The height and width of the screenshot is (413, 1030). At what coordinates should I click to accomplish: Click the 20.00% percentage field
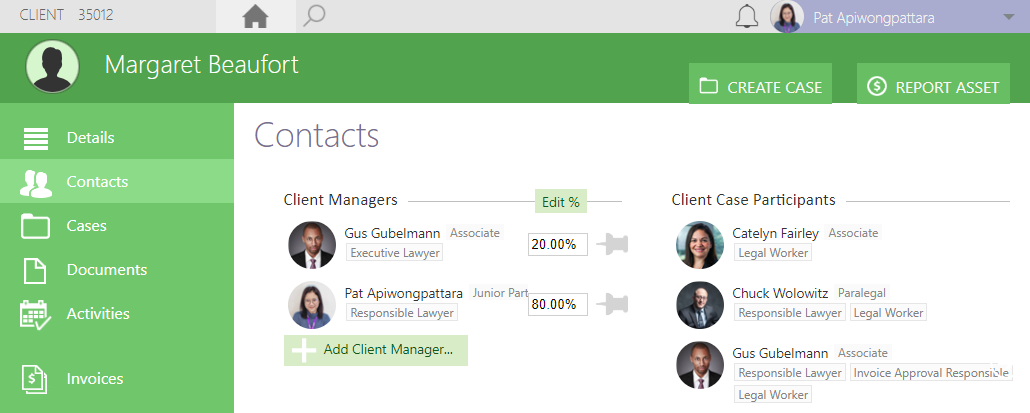click(558, 245)
